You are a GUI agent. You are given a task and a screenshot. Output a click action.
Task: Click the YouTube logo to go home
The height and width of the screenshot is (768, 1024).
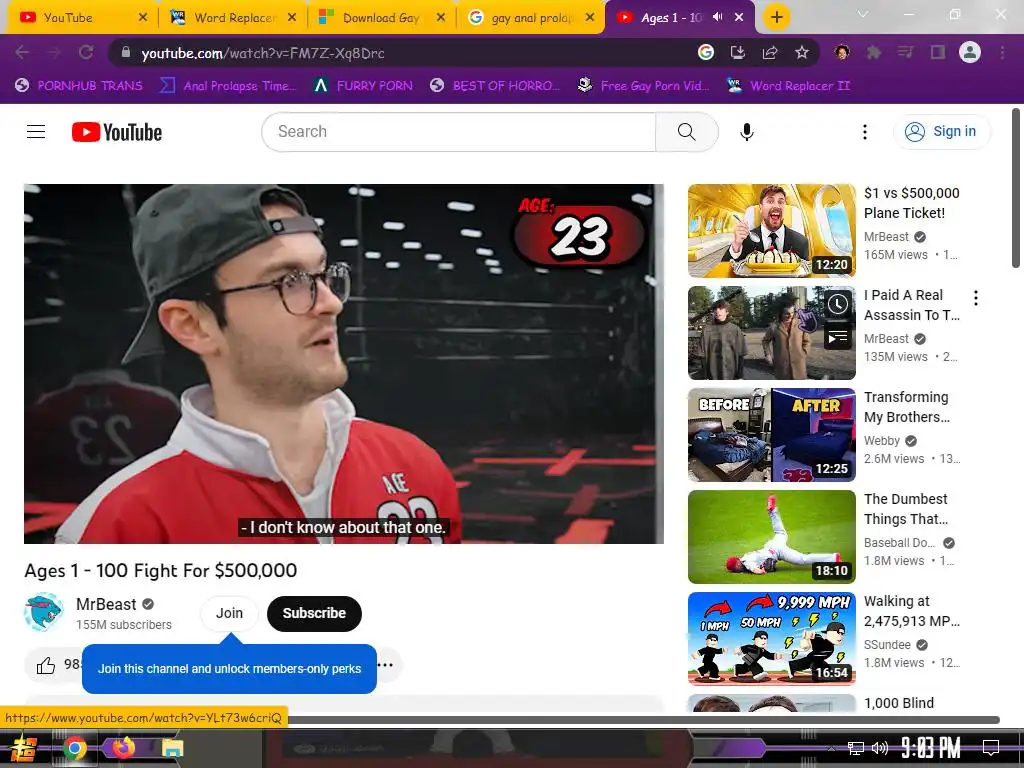click(117, 132)
